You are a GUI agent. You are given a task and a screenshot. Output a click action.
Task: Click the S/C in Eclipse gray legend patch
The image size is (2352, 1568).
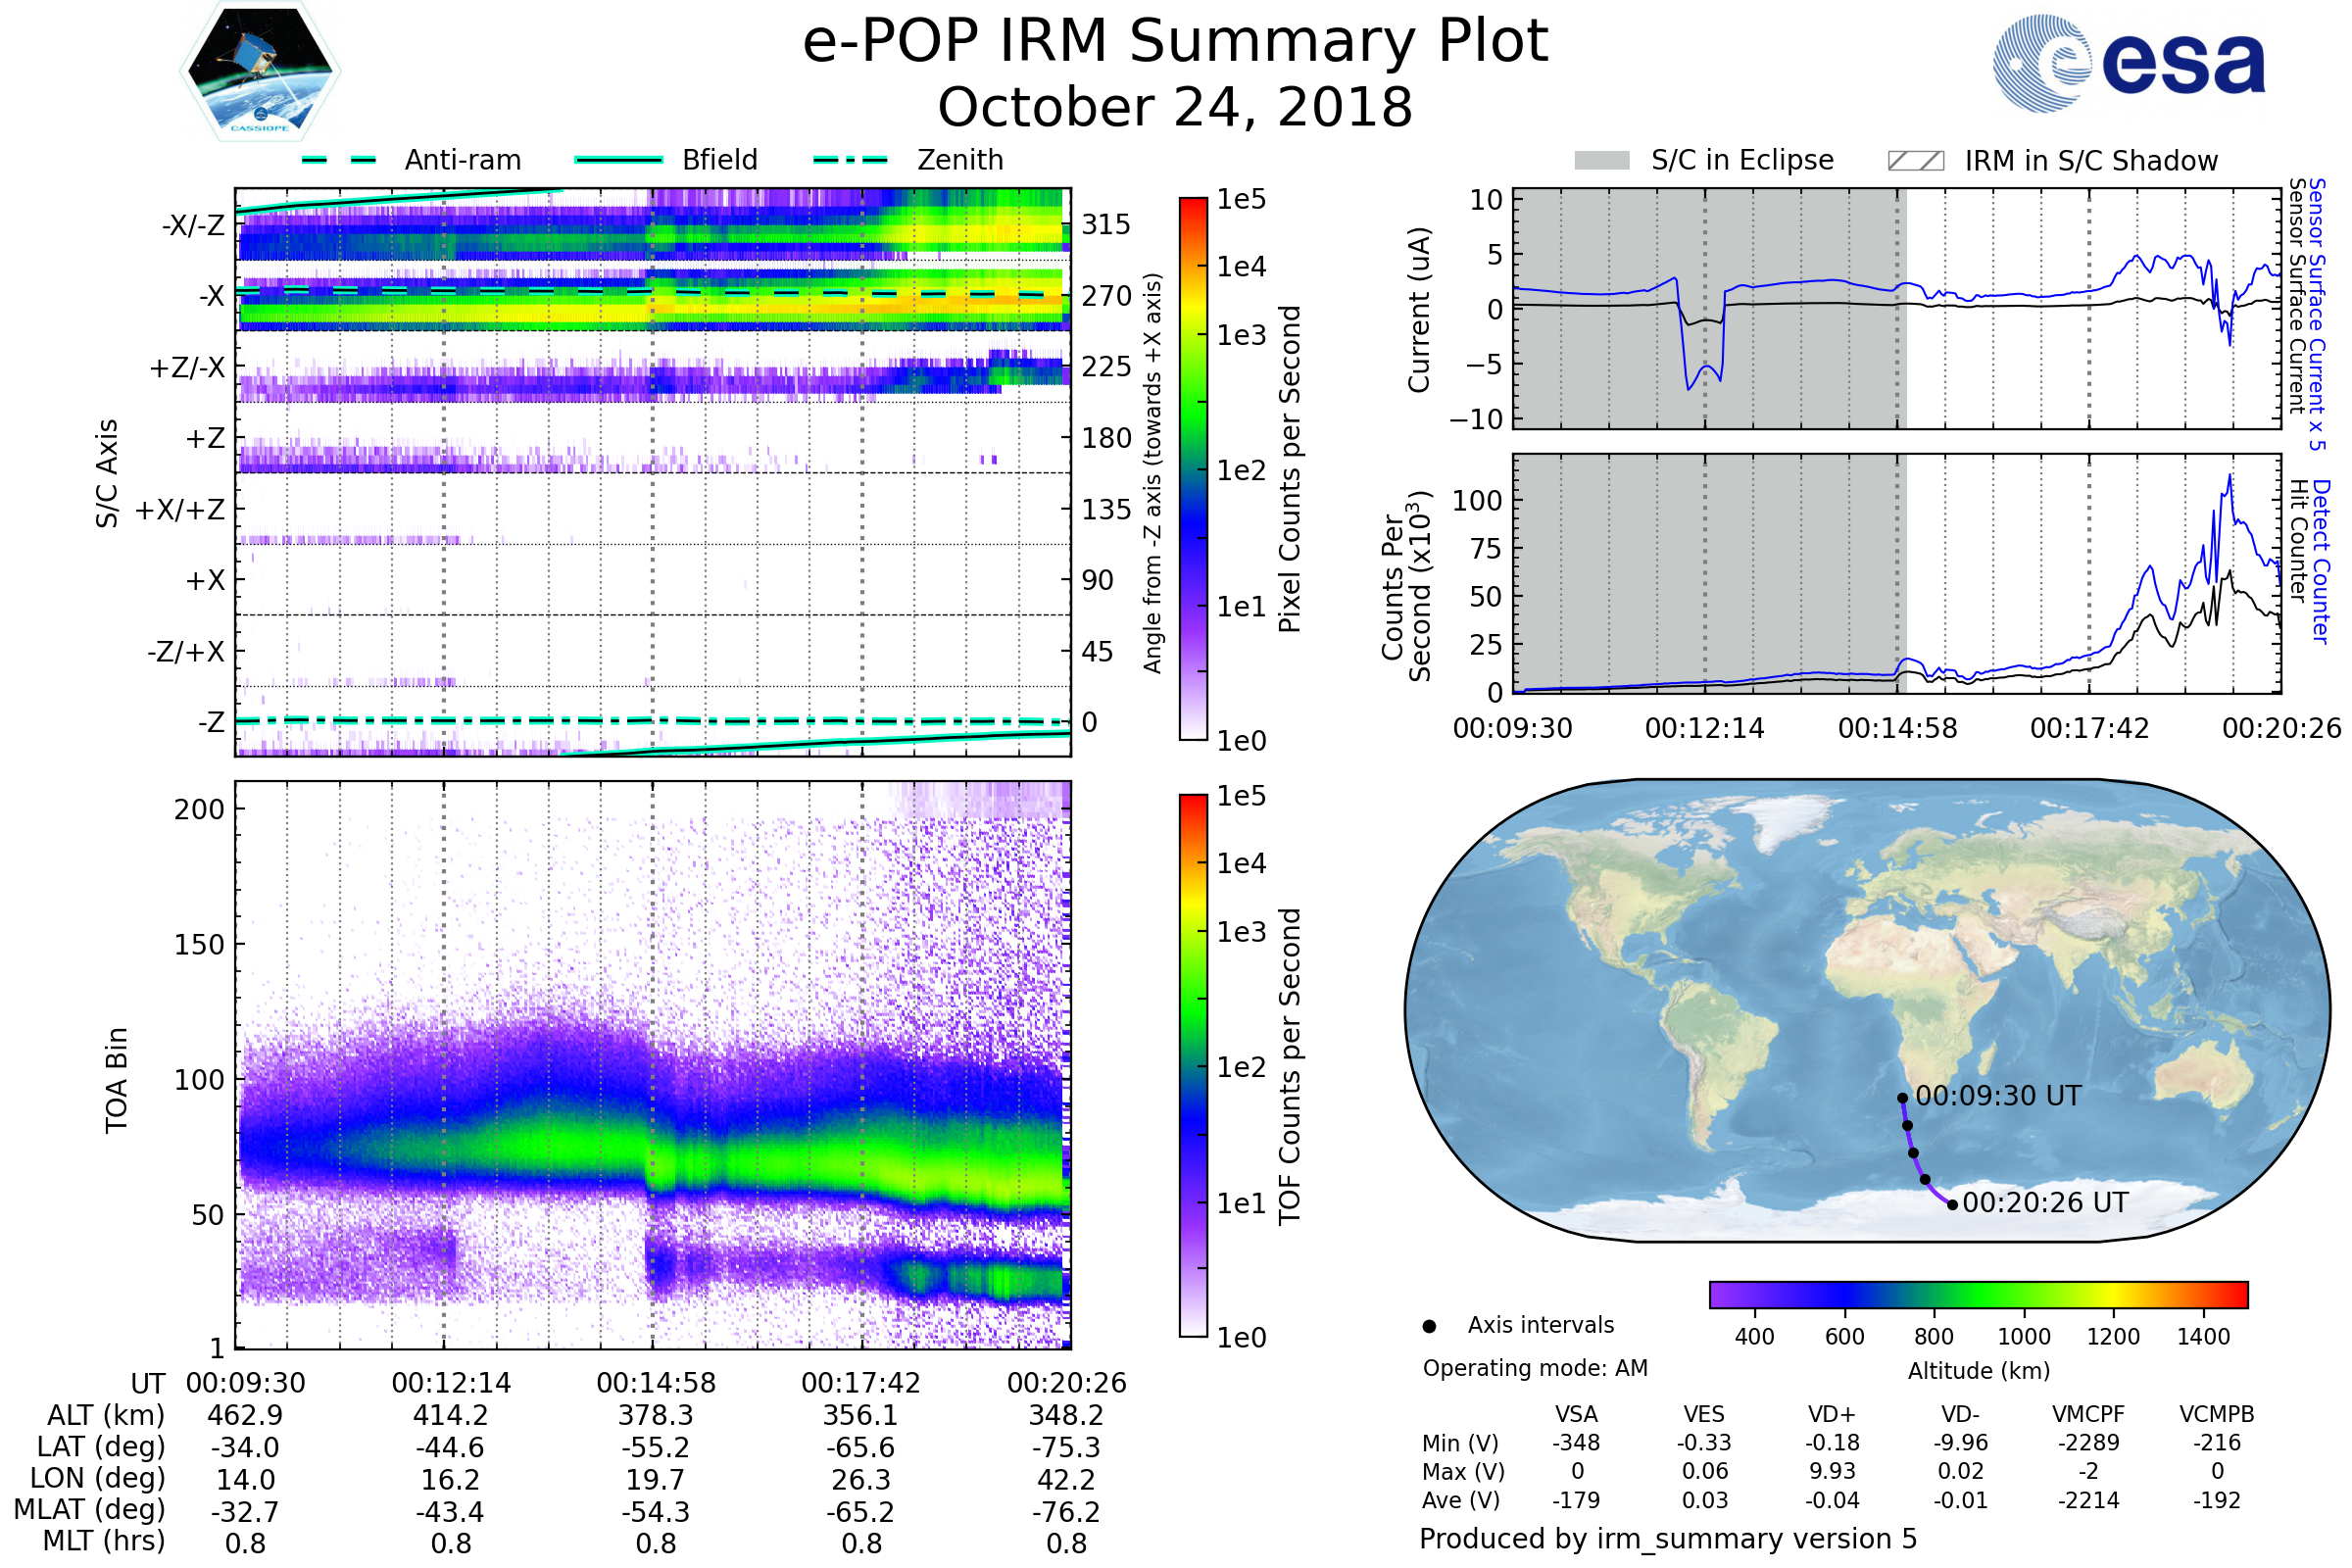coord(1601,161)
